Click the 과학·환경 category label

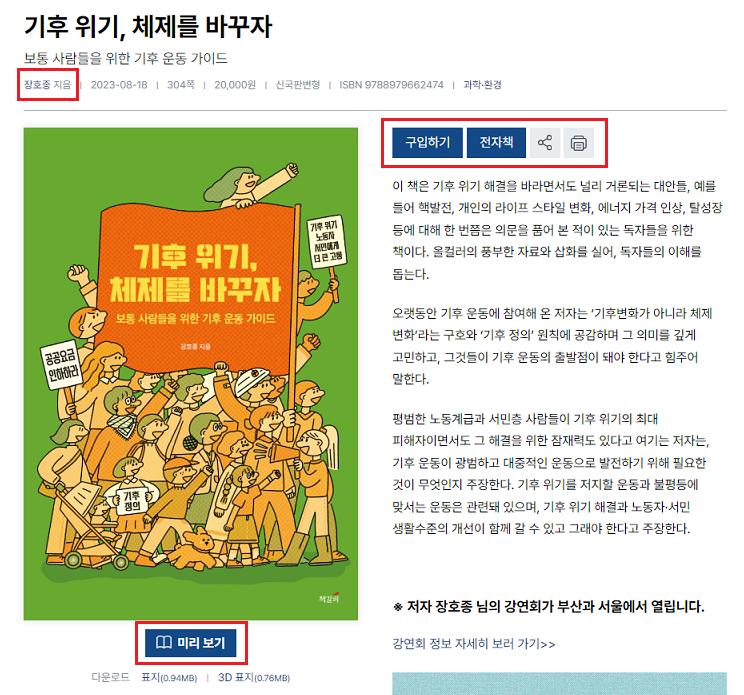[483, 85]
